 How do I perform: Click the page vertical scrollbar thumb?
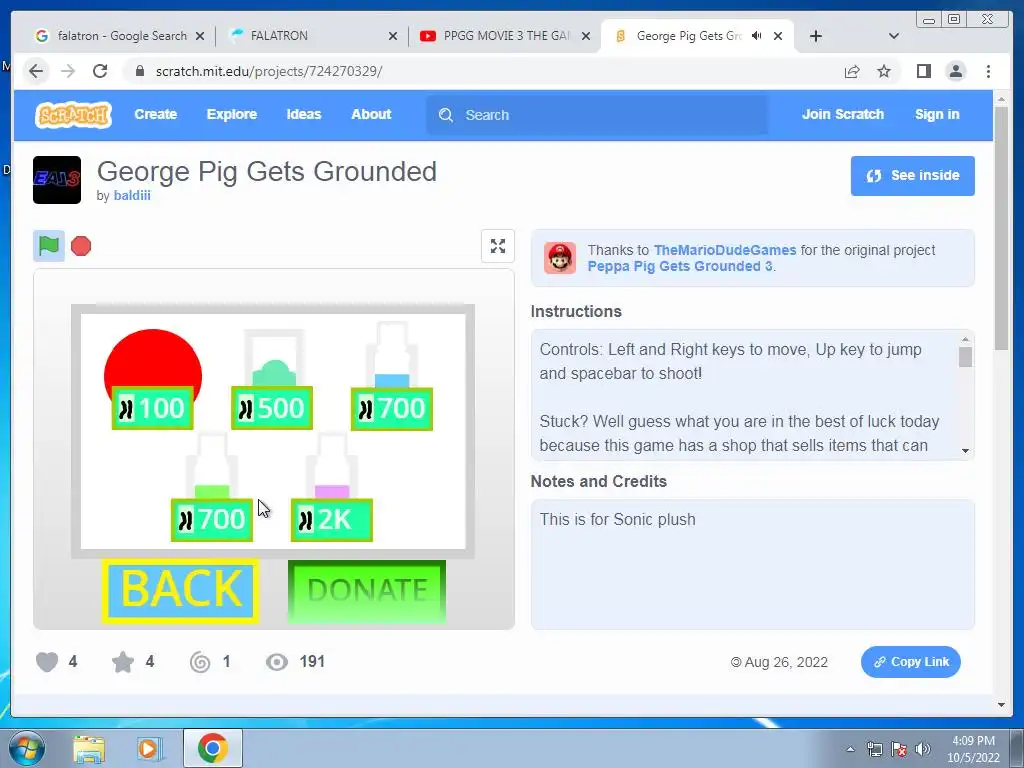[1002, 229]
